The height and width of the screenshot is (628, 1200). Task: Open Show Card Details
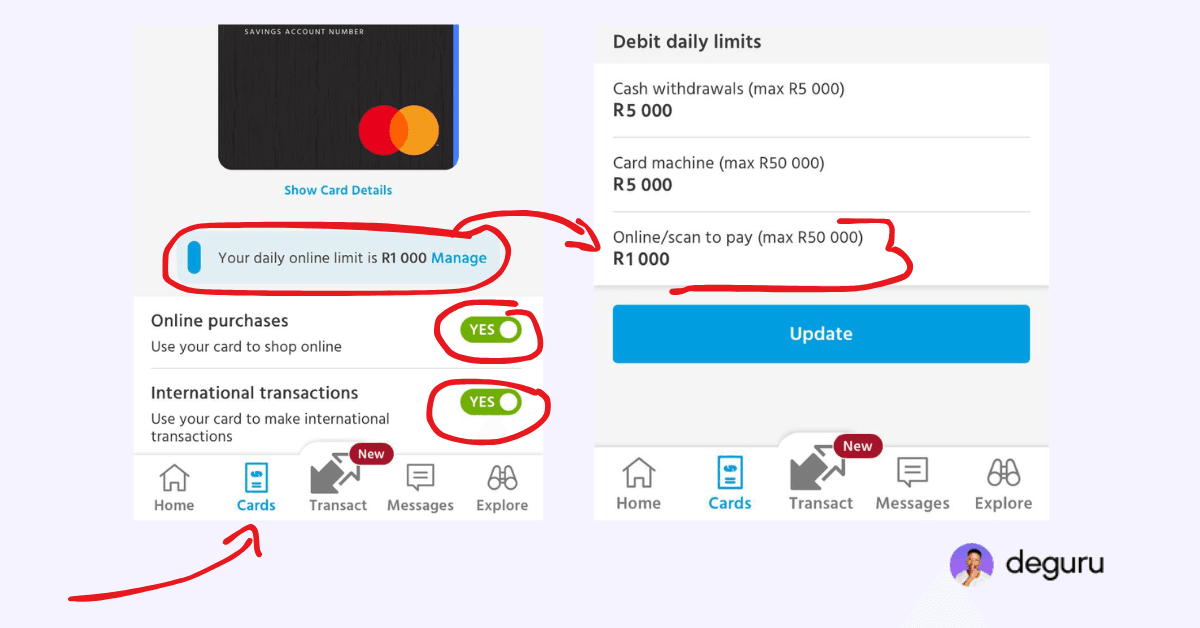click(x=338, y=190)
